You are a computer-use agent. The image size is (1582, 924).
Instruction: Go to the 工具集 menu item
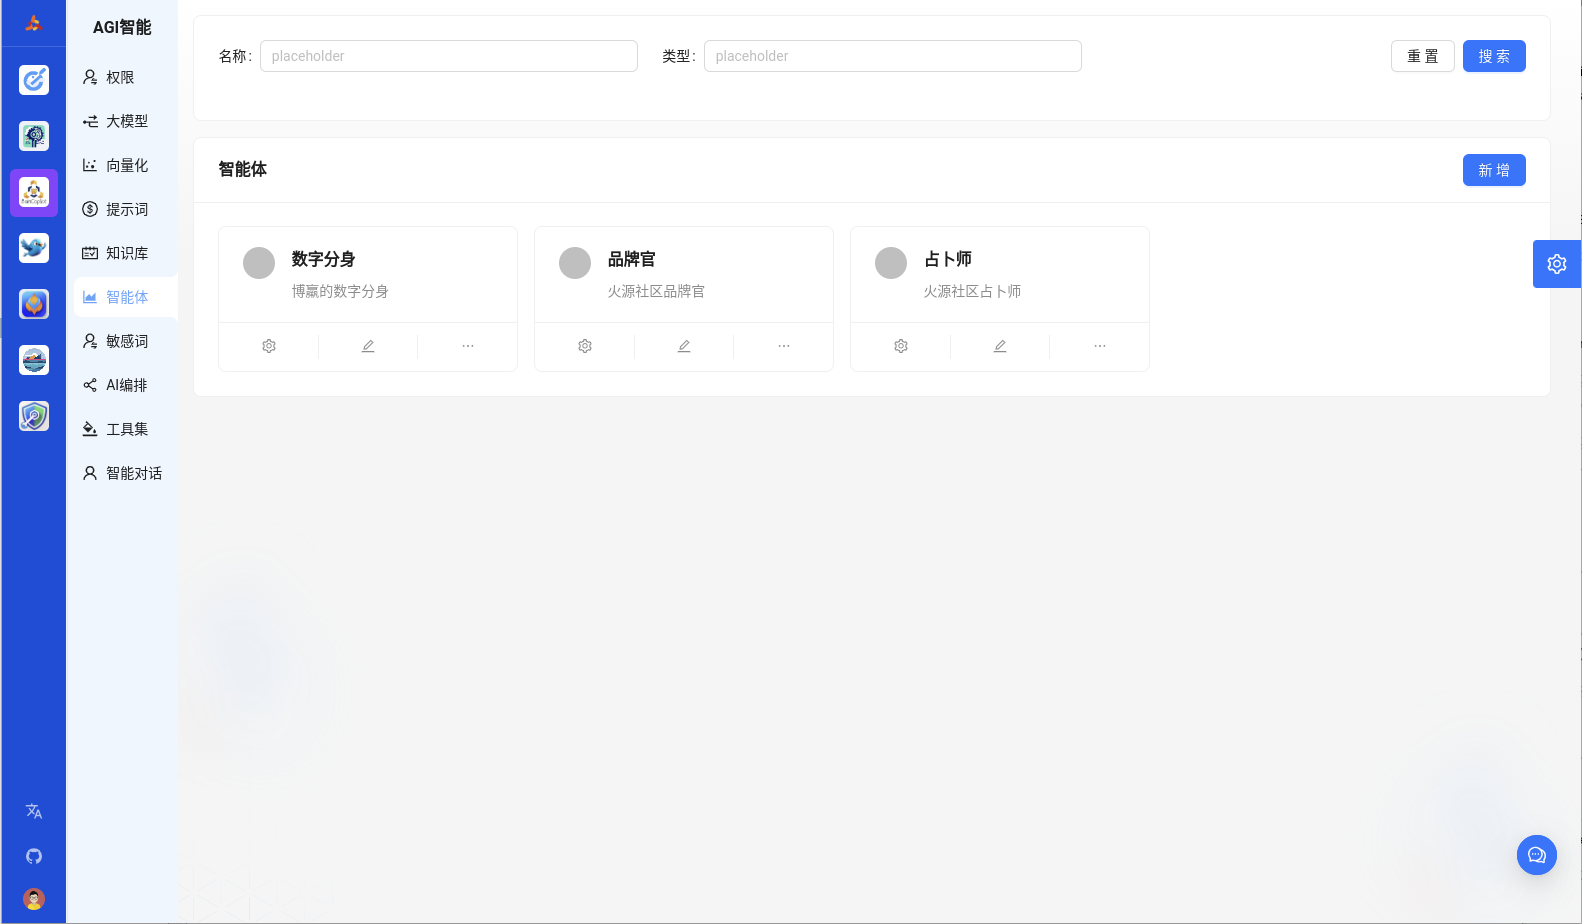point(126,429)
